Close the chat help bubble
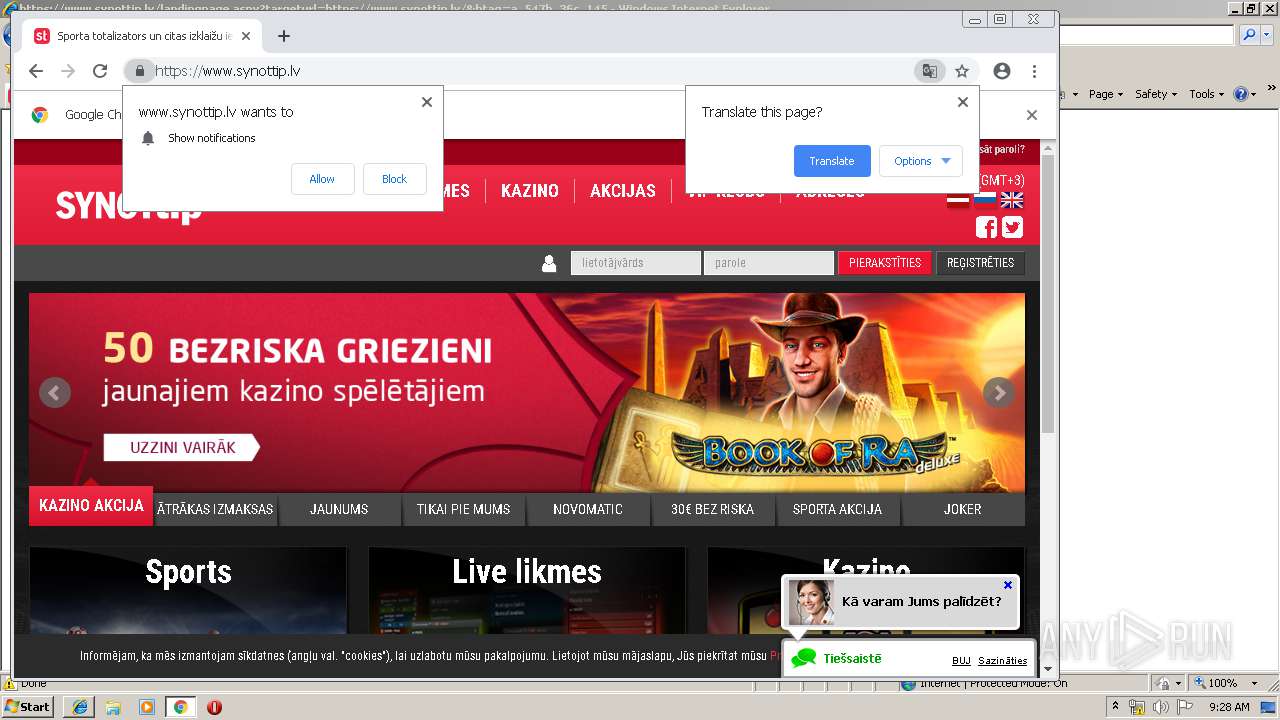 click(x=1008, y=585)
